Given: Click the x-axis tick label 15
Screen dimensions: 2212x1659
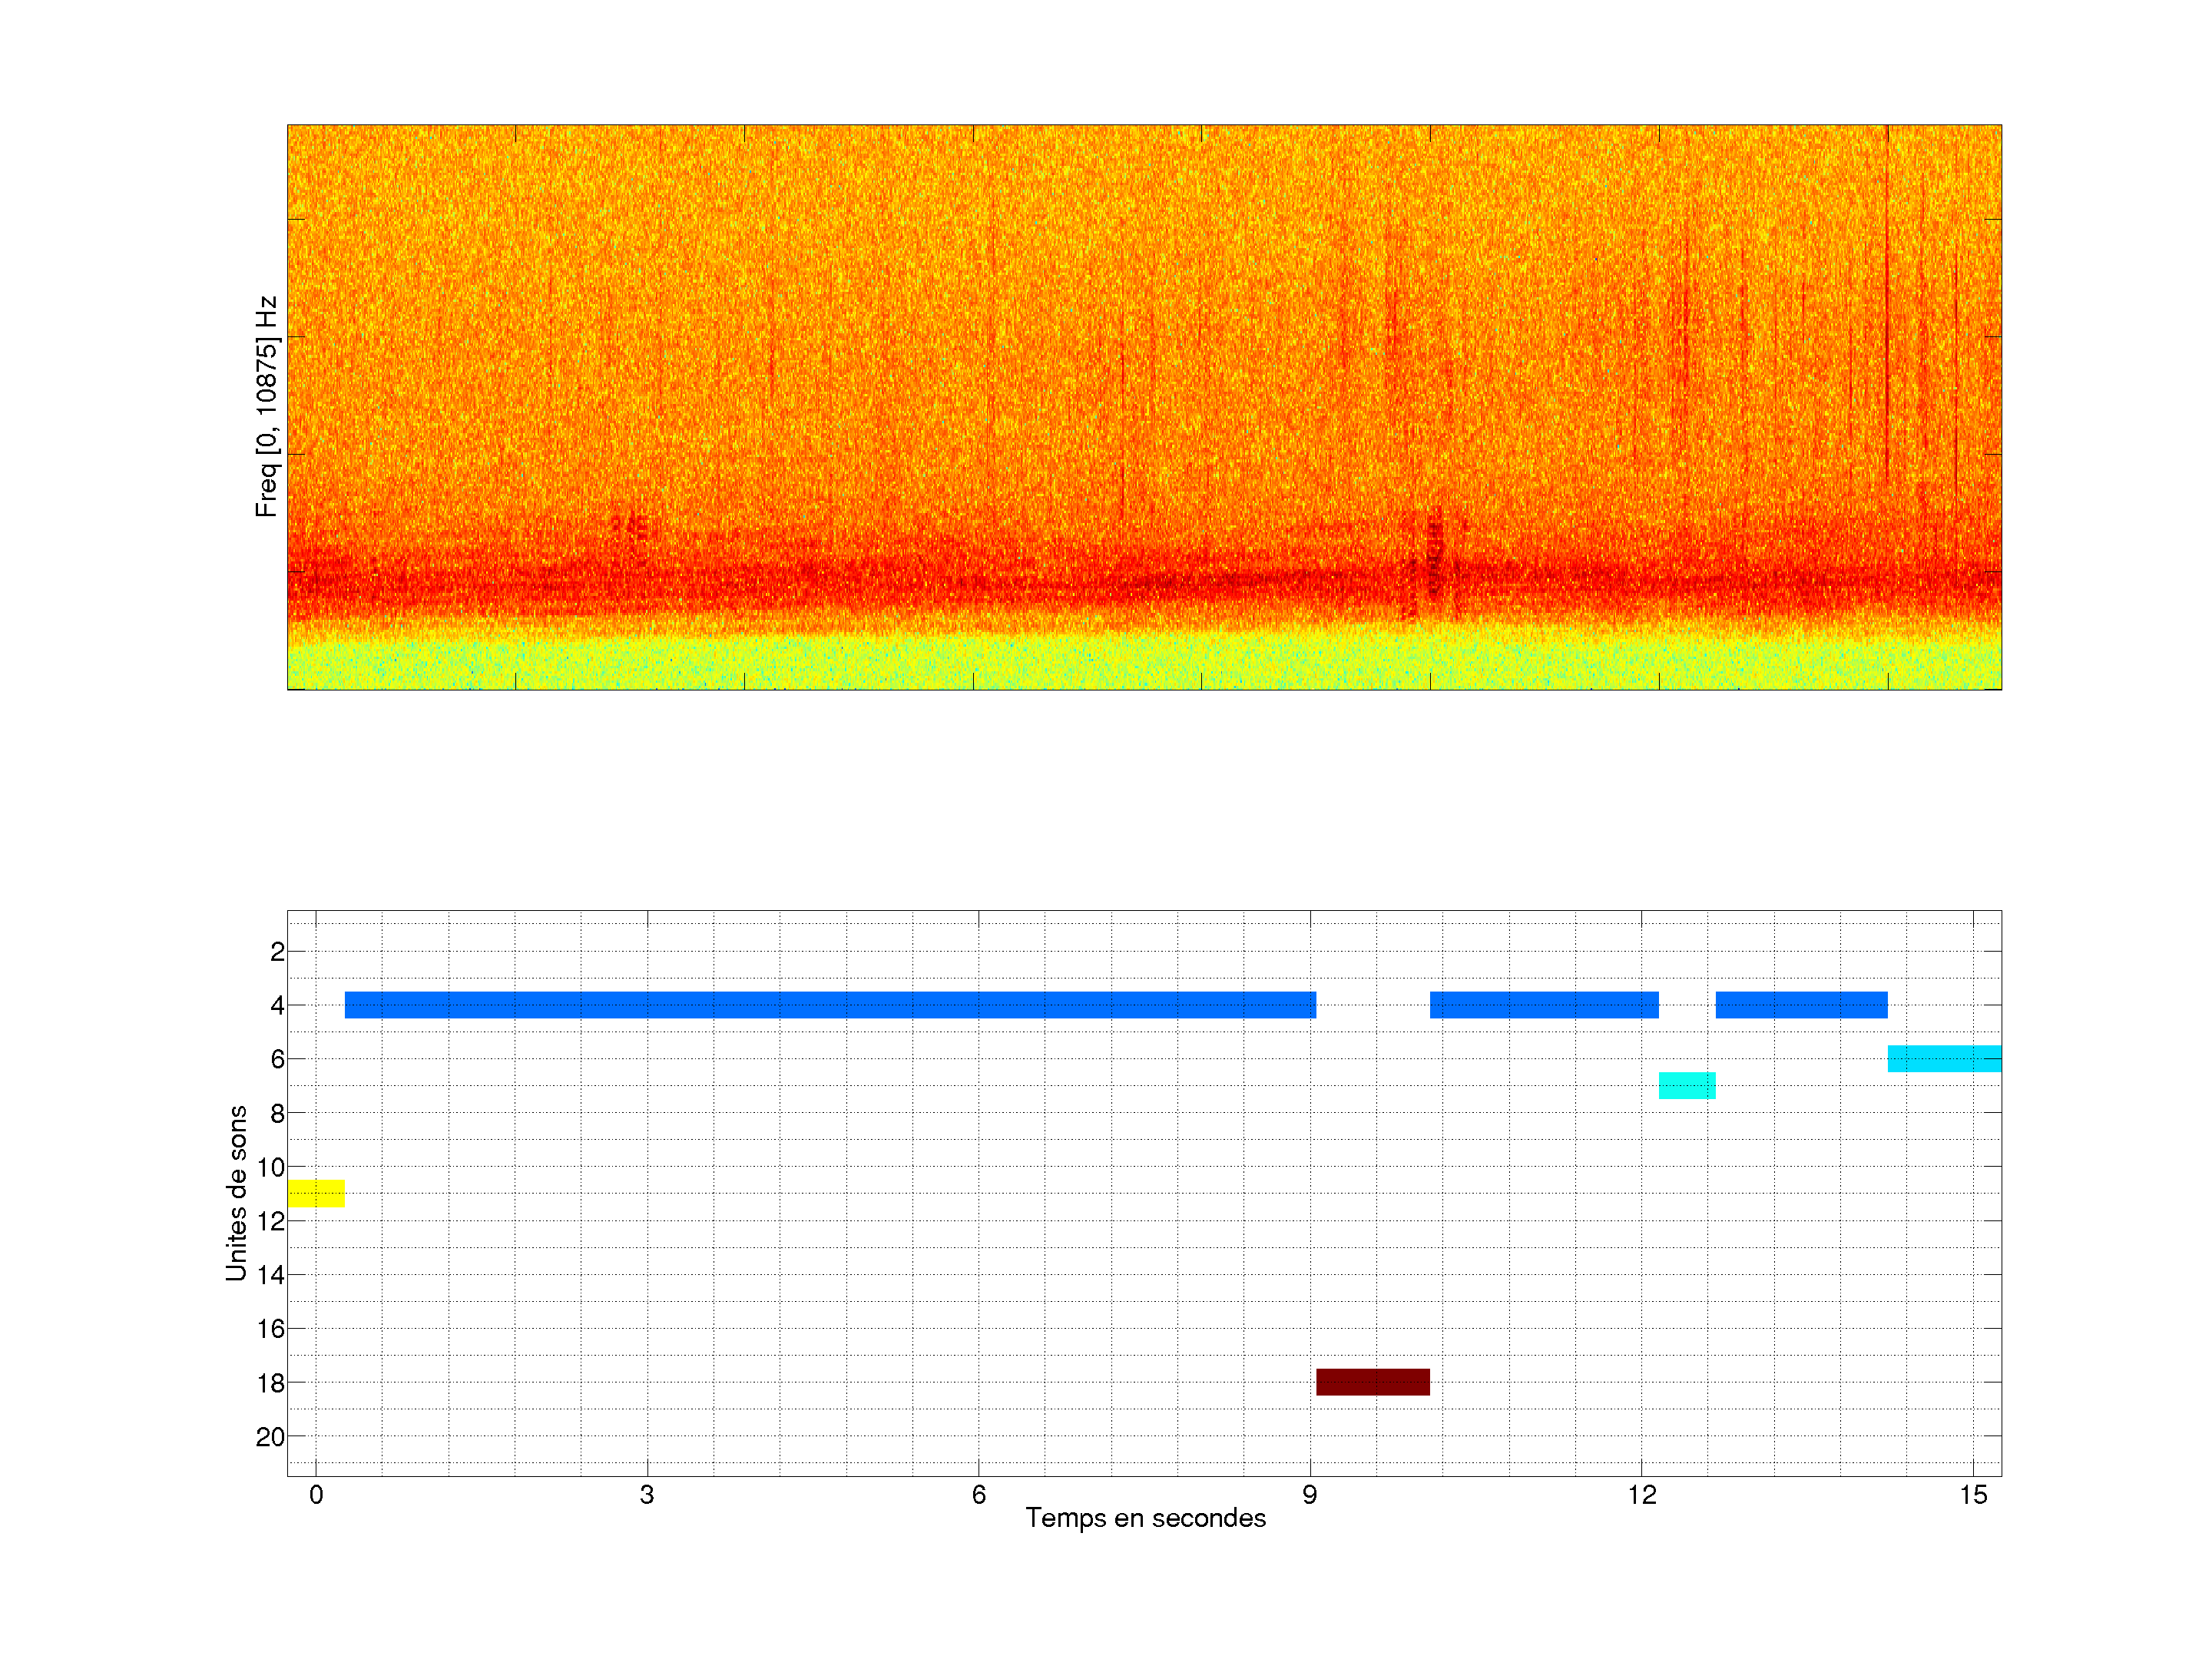Looking at the screenshot, I should pos(1973,1495).
